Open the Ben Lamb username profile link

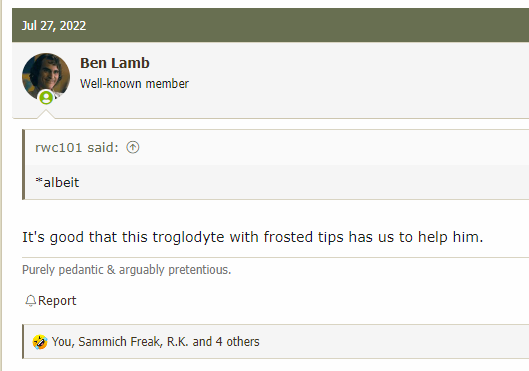[115, 63]
